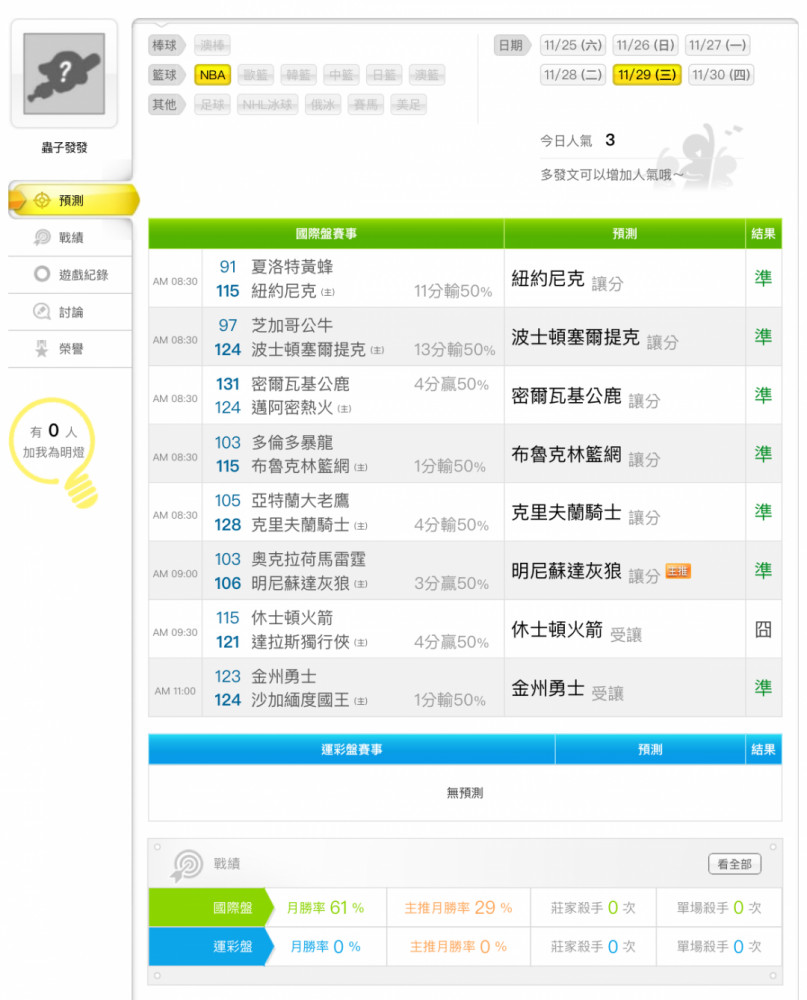Click the 13分輸50% spread text
Viewport: 807px width, 1000px height.
tap(455, 349)
